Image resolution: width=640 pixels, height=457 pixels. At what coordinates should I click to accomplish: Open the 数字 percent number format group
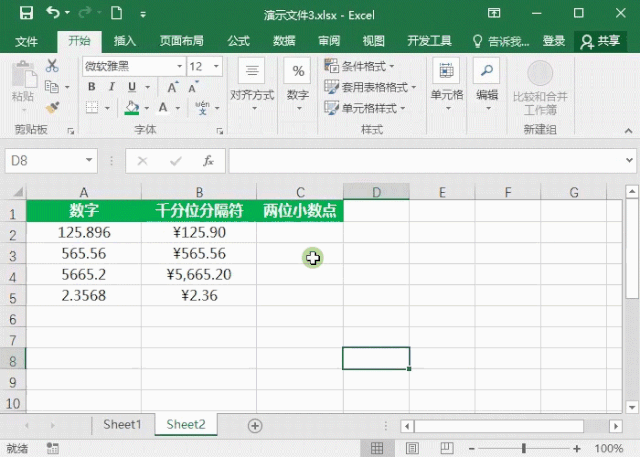298,86
